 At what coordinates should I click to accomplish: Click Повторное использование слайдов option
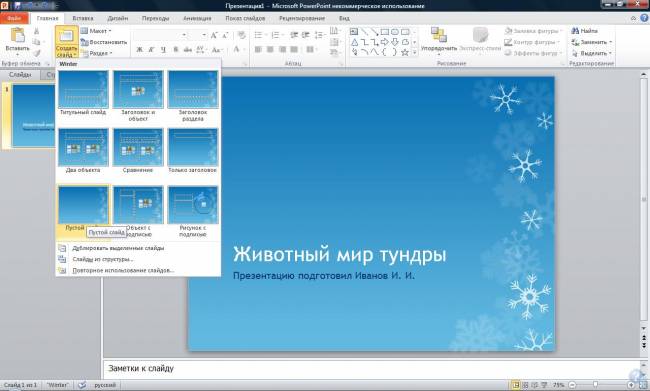pyautogui.click(x=123, y=270)
